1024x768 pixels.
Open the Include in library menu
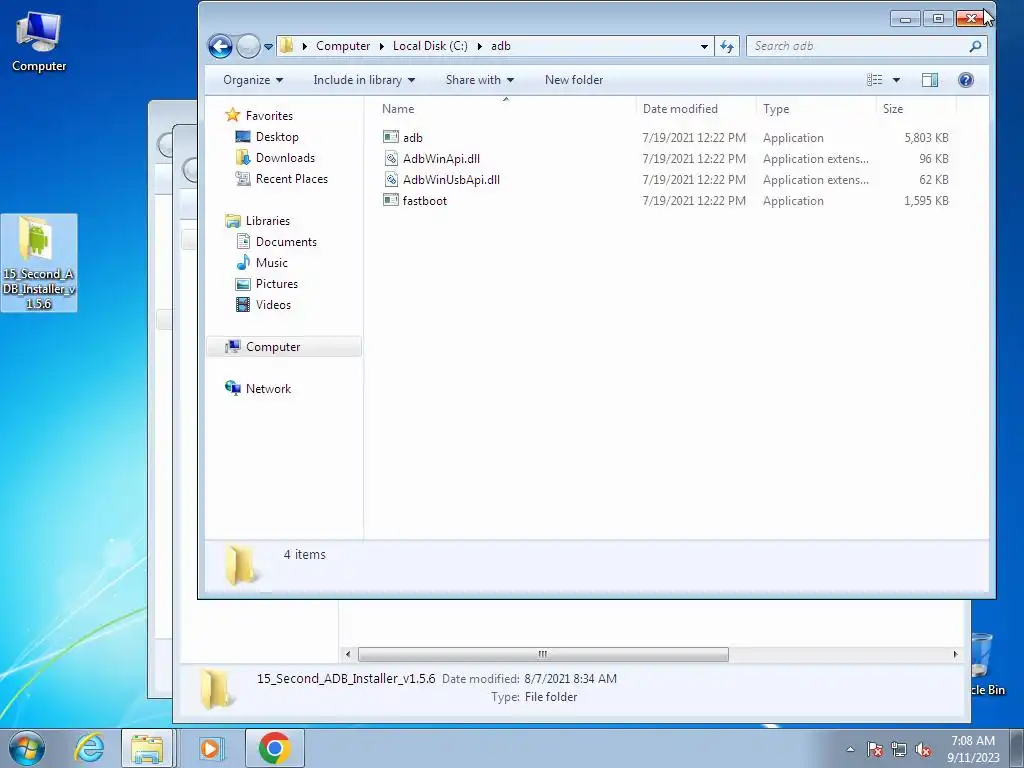(364, 80)
